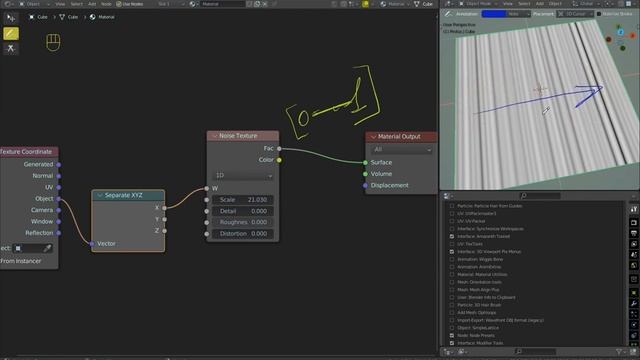
Task: Open the Placement 3D Cursor dropdown
Action: [x=575, y=14]
